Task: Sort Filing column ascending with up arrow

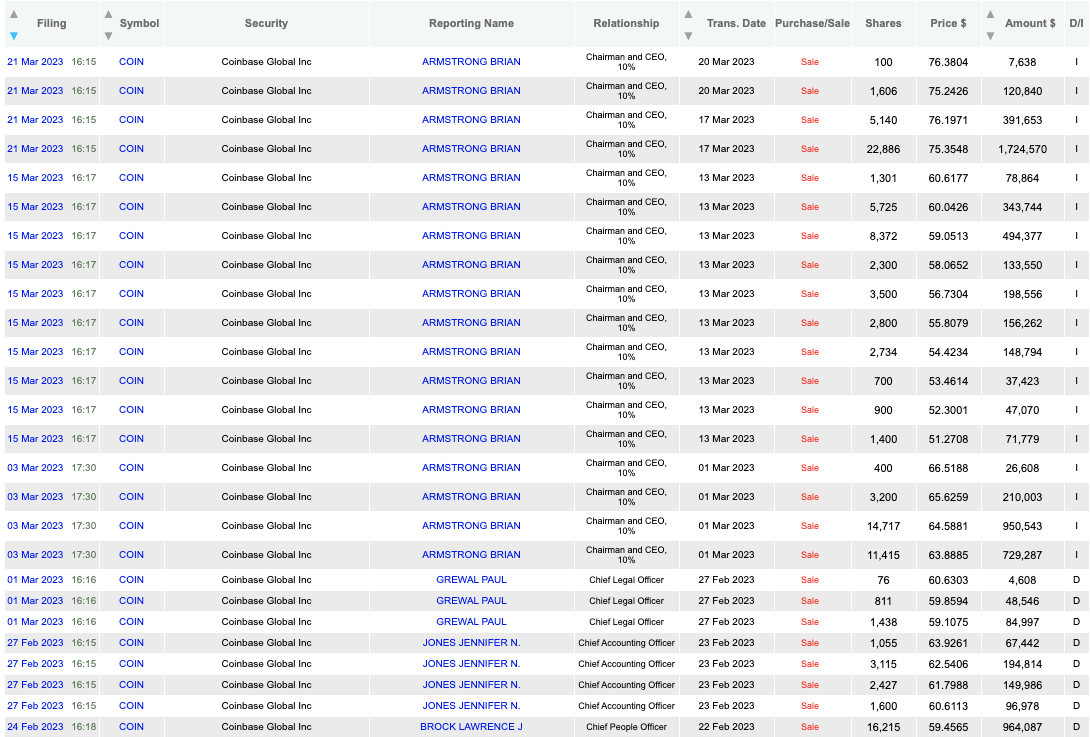Action: pyautogui.click(x=14, y=15)
